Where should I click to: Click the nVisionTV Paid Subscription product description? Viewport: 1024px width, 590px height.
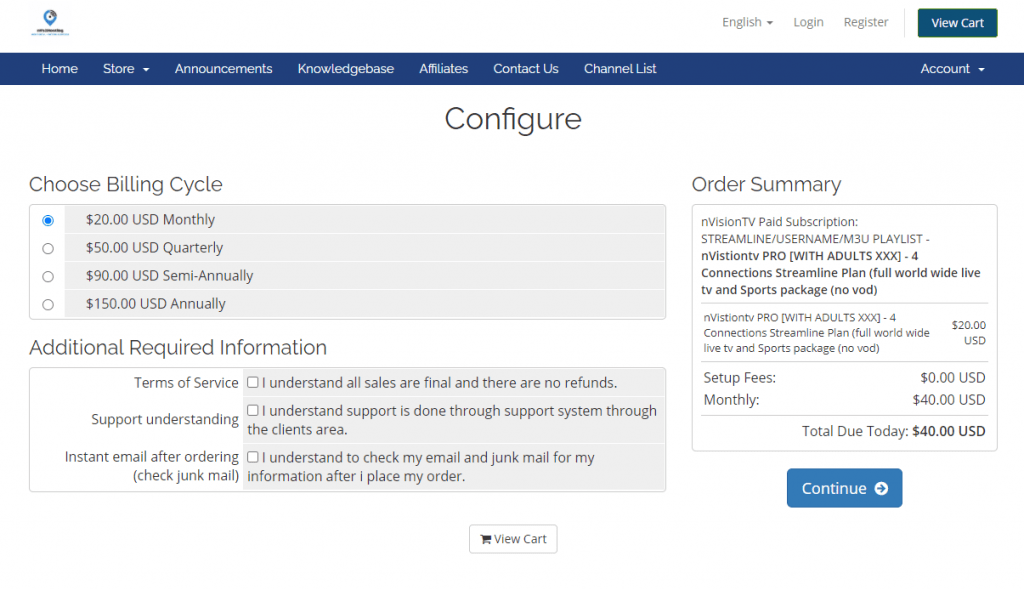coord(843,255)
